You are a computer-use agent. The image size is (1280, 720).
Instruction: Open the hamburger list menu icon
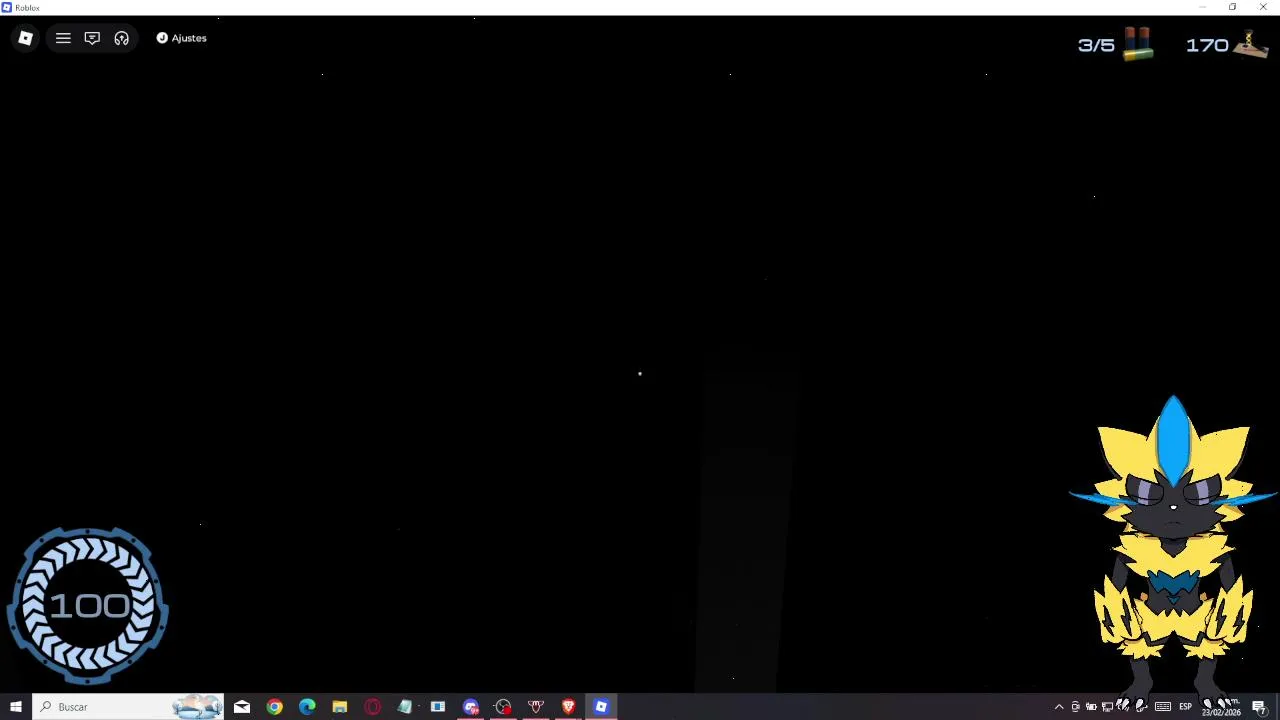point(63,38)
